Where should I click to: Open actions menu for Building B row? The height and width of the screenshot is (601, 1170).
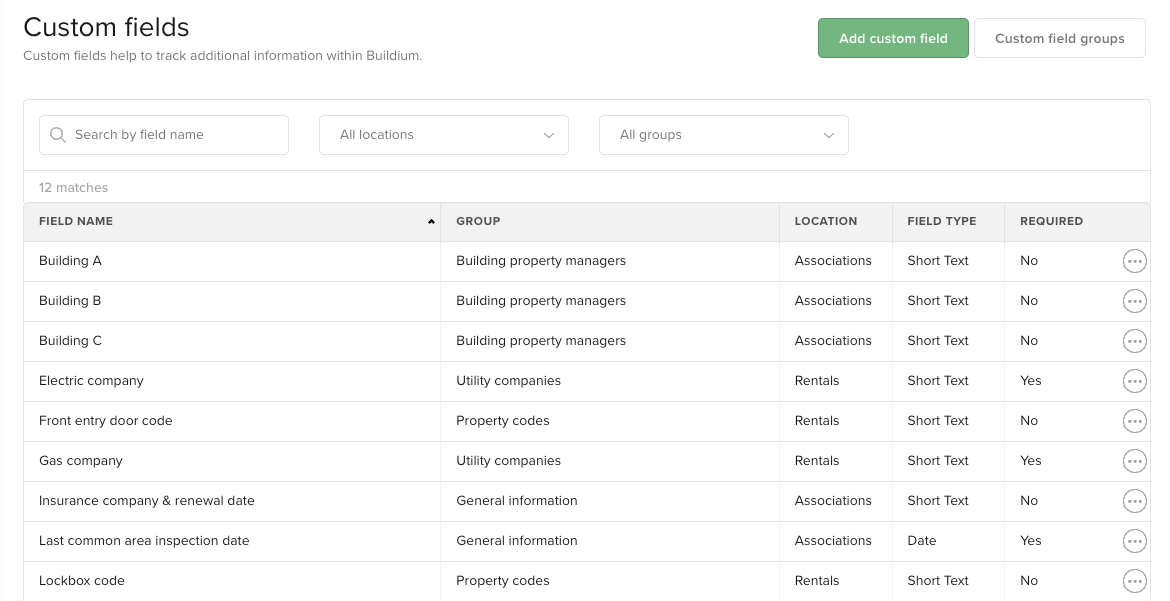coord(1134,301)
